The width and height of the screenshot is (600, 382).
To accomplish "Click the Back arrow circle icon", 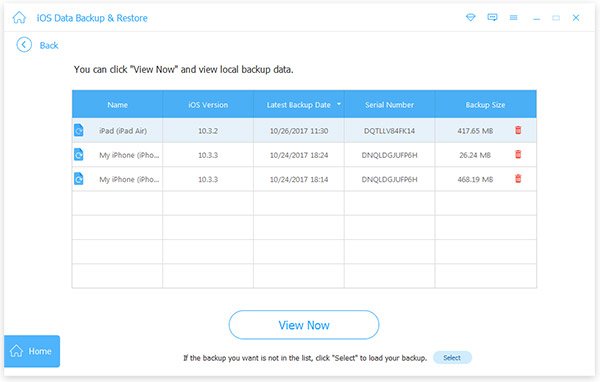I will pyautogui.click(x=24, y=45).
